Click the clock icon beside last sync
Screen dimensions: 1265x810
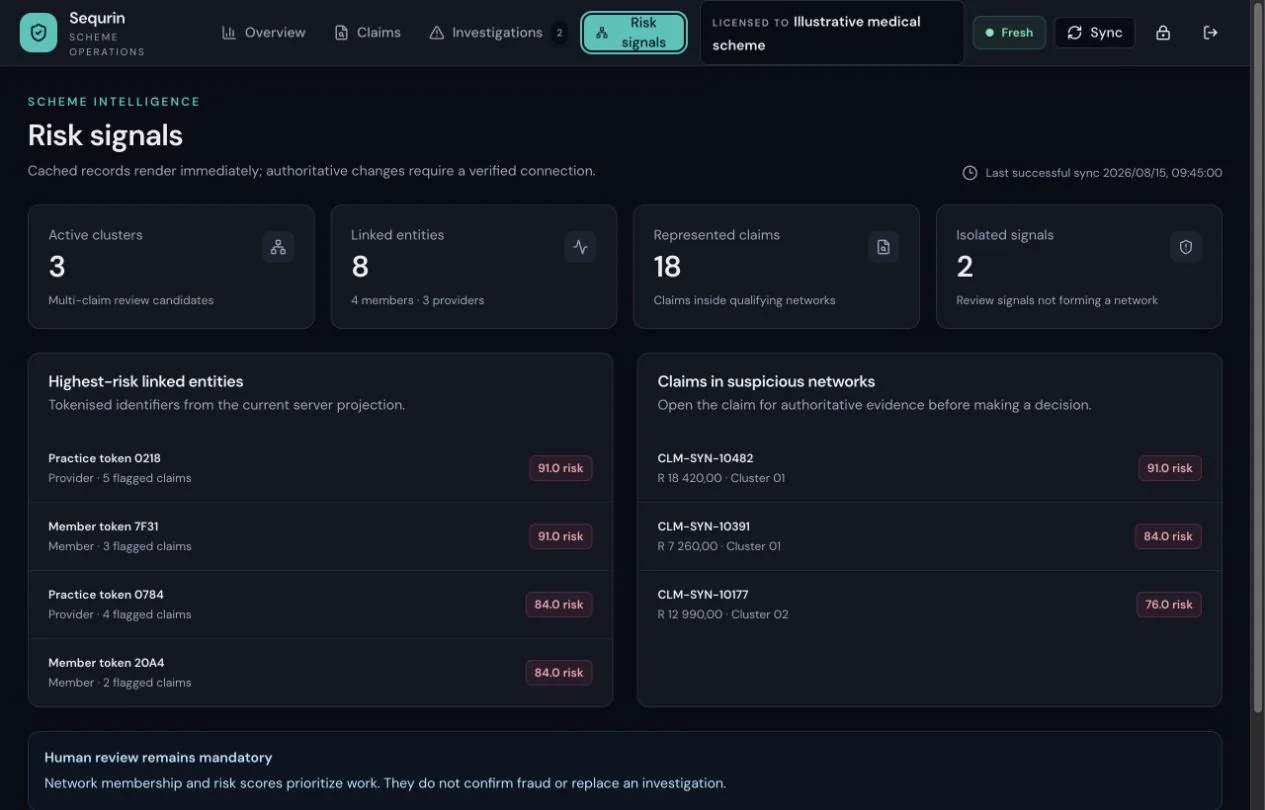tap(970, 173)
